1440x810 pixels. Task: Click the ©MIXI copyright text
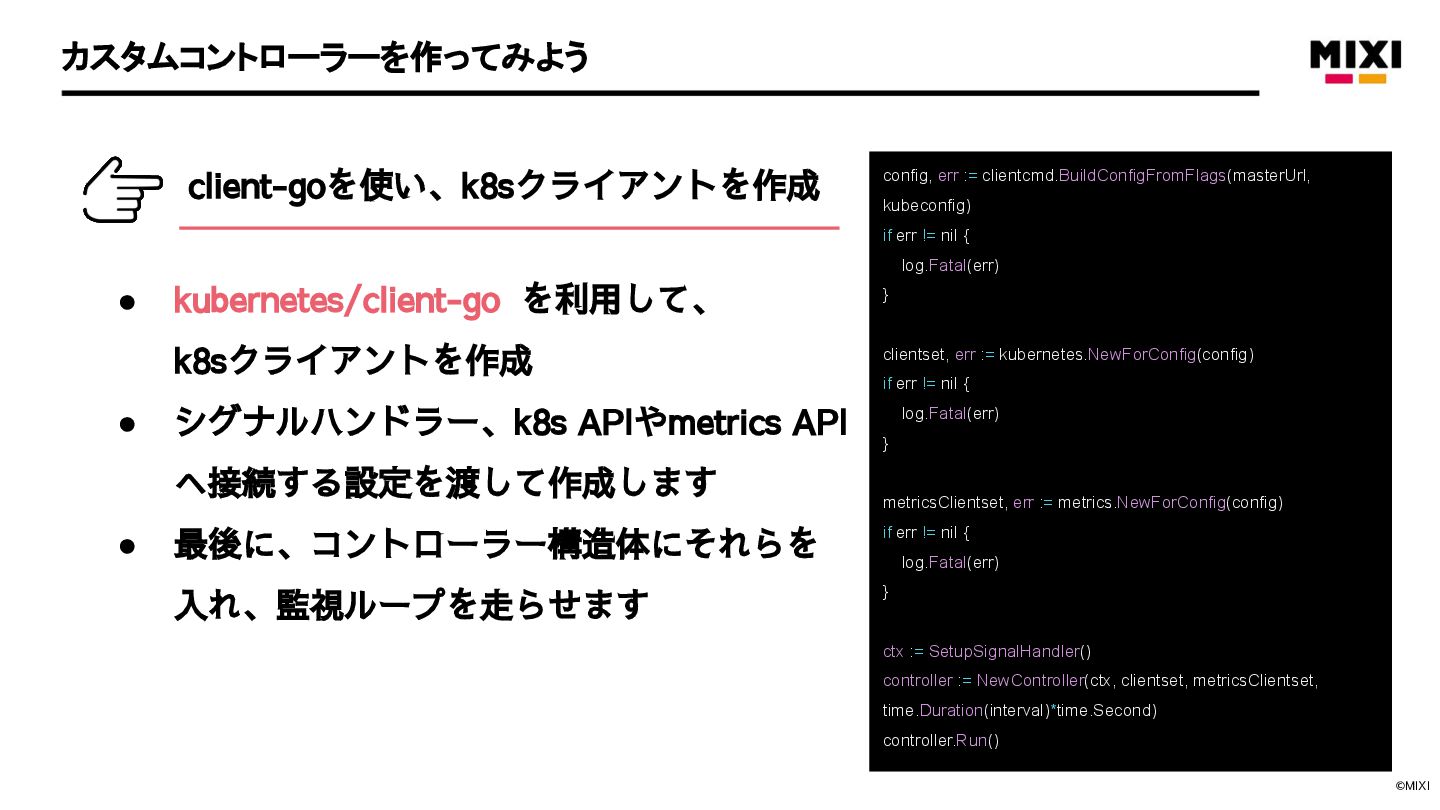pyautogui.click(x=1413, y=786)
